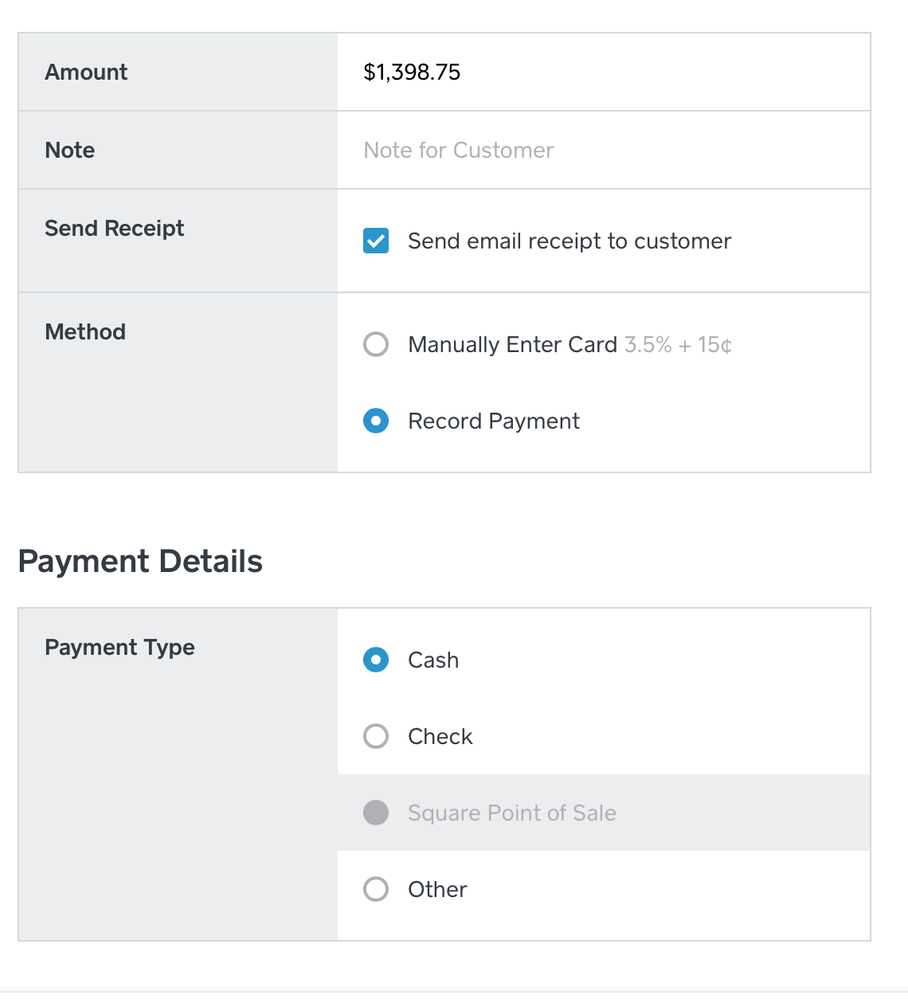Click the Record Payment text label
Image resolution: width=908 pixels, height=999 pixels.
(493, 421)
